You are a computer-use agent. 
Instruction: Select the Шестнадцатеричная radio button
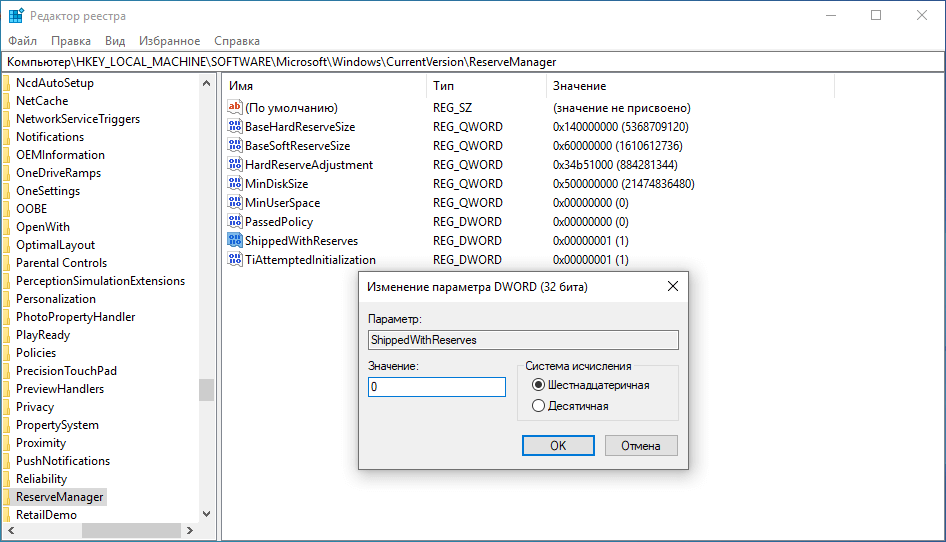539,385
